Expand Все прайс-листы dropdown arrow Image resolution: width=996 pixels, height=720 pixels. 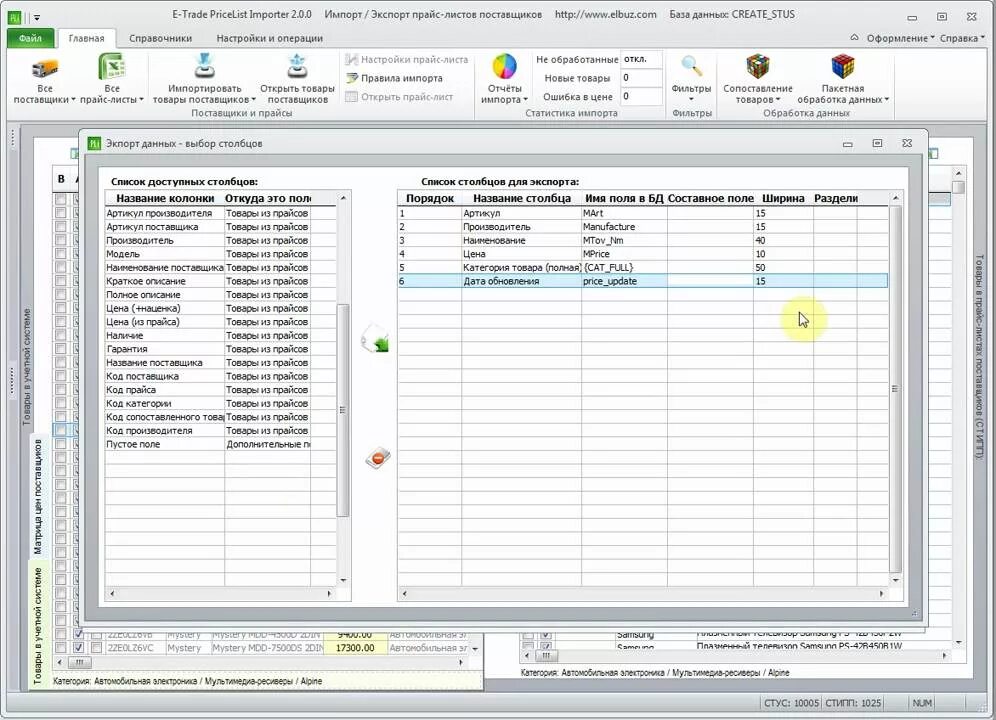coord(141,100)
